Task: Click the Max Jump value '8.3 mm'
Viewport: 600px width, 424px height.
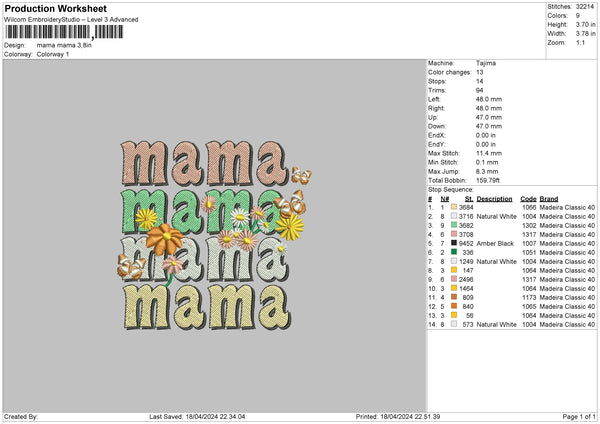Action: click(x=487, y=171)
